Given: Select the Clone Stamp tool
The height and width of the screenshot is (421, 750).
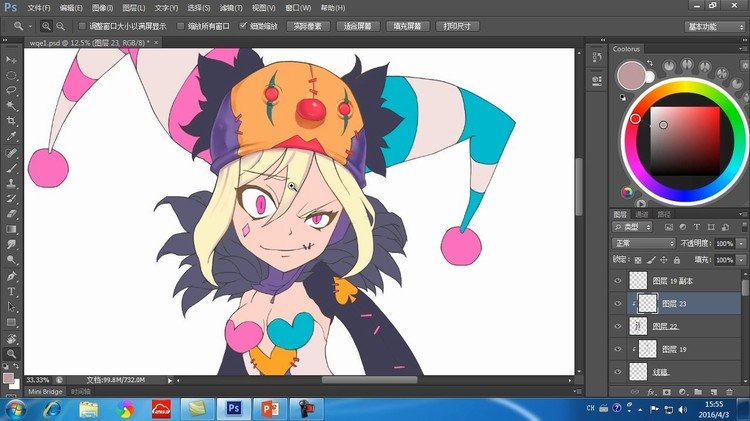Looking at the screenshot, I should (x=11, y=183).
